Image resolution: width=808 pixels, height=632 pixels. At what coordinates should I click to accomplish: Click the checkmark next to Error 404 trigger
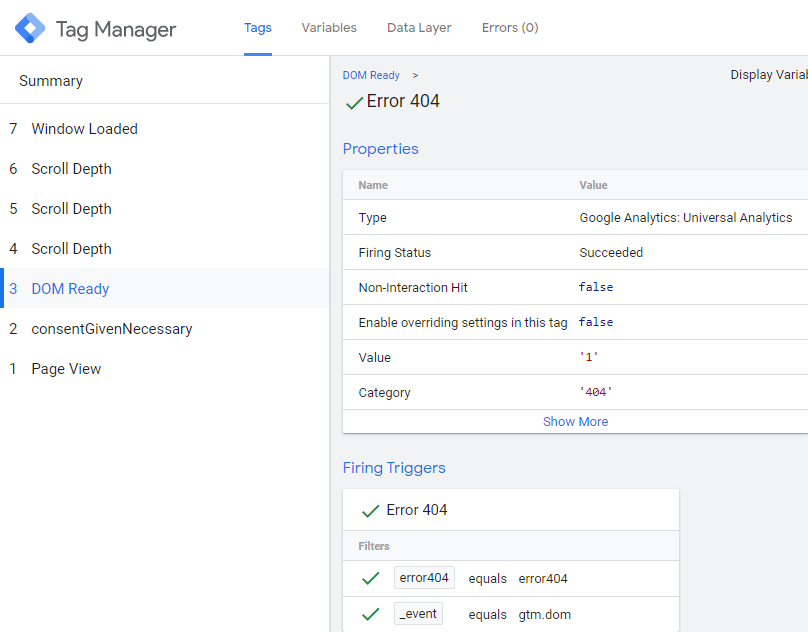point(371,511)
